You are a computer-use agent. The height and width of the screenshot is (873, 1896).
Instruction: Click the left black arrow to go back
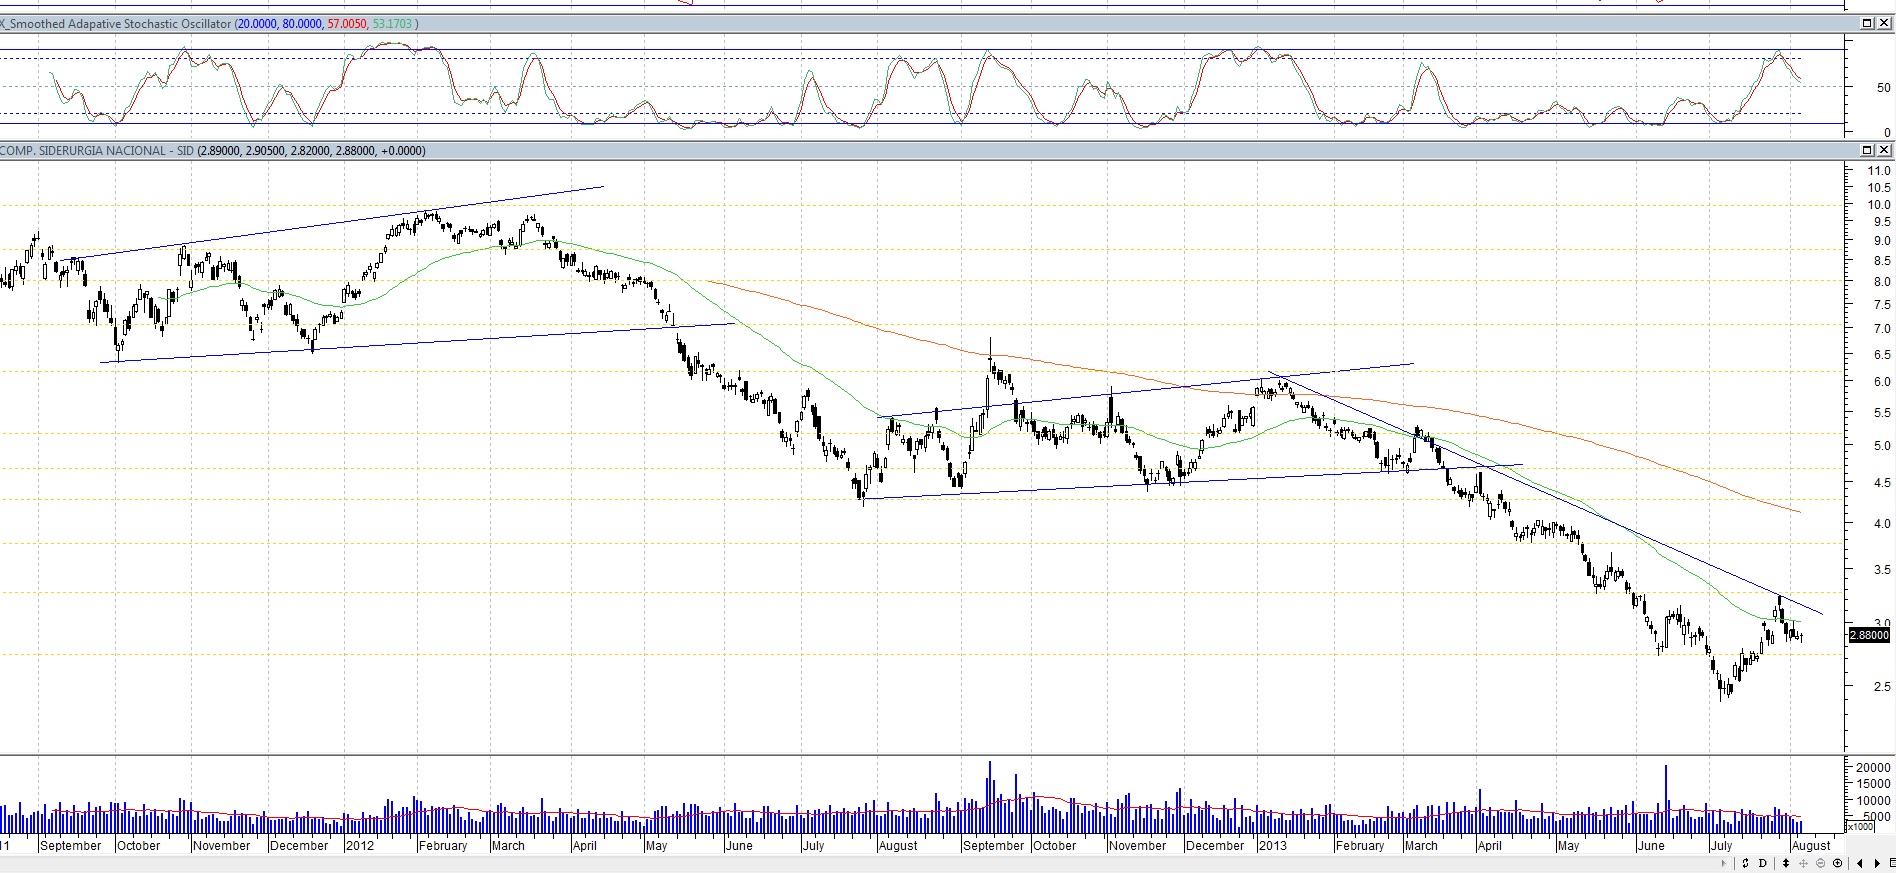point(1860,863)
